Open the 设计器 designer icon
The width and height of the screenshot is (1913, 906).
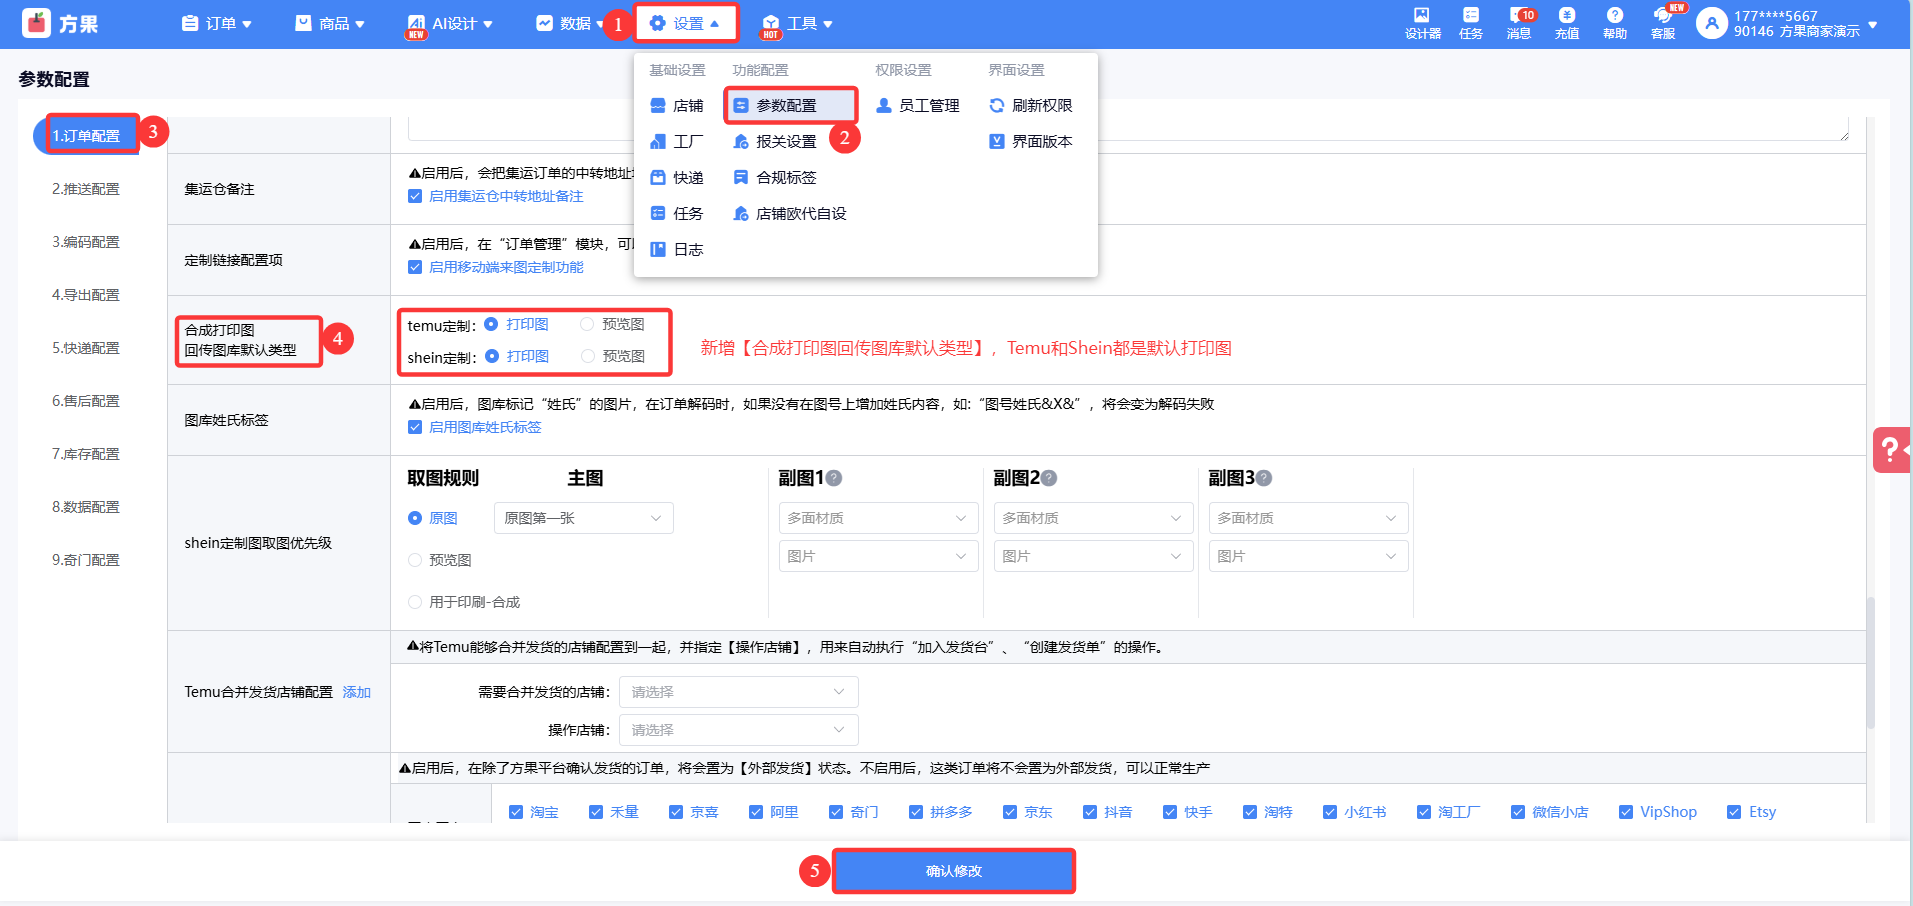(x=1422, y=22)
